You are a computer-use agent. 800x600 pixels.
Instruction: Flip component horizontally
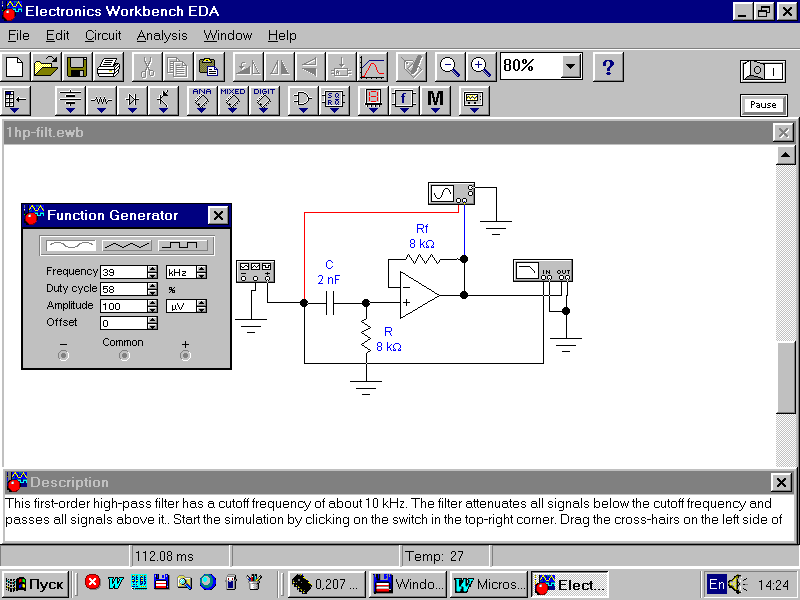click(x=279, y=67)
